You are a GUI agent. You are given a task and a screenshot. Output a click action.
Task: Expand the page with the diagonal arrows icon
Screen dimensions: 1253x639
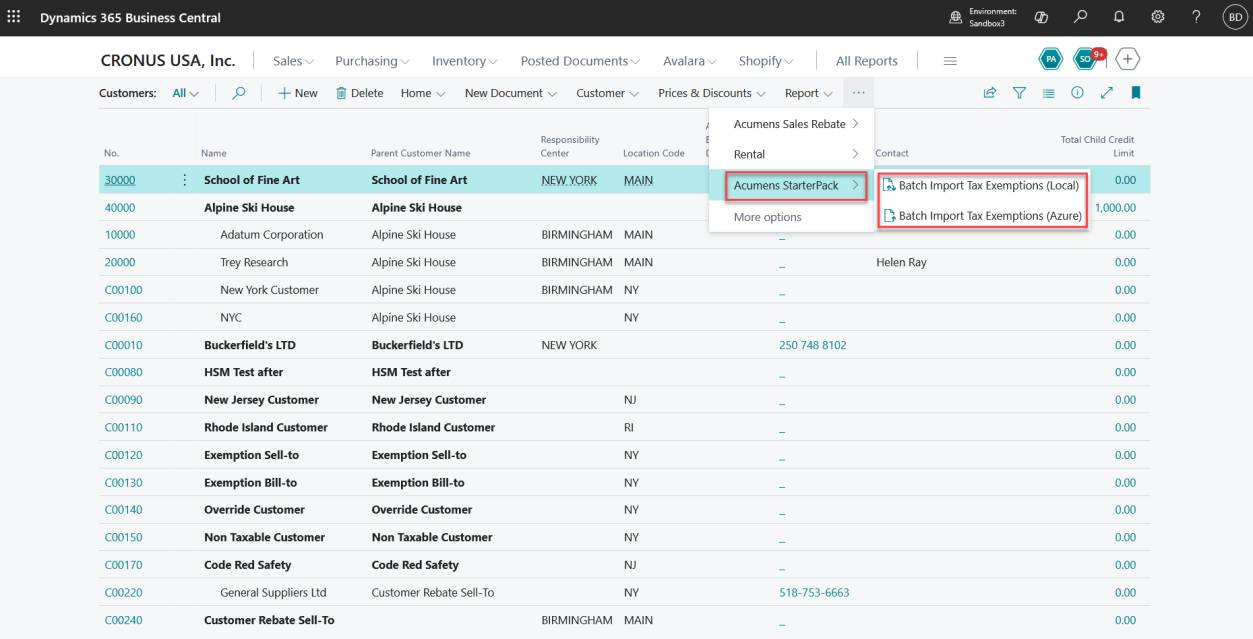[1106, 93]
